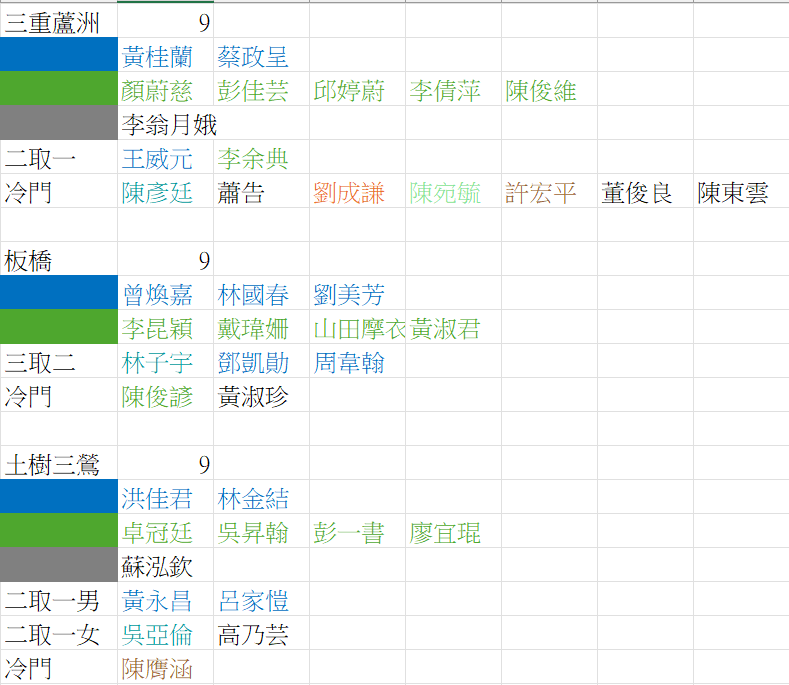789x685 pixels.
Task: Select the cell with 吳亞倫
Action: [166, 633]
